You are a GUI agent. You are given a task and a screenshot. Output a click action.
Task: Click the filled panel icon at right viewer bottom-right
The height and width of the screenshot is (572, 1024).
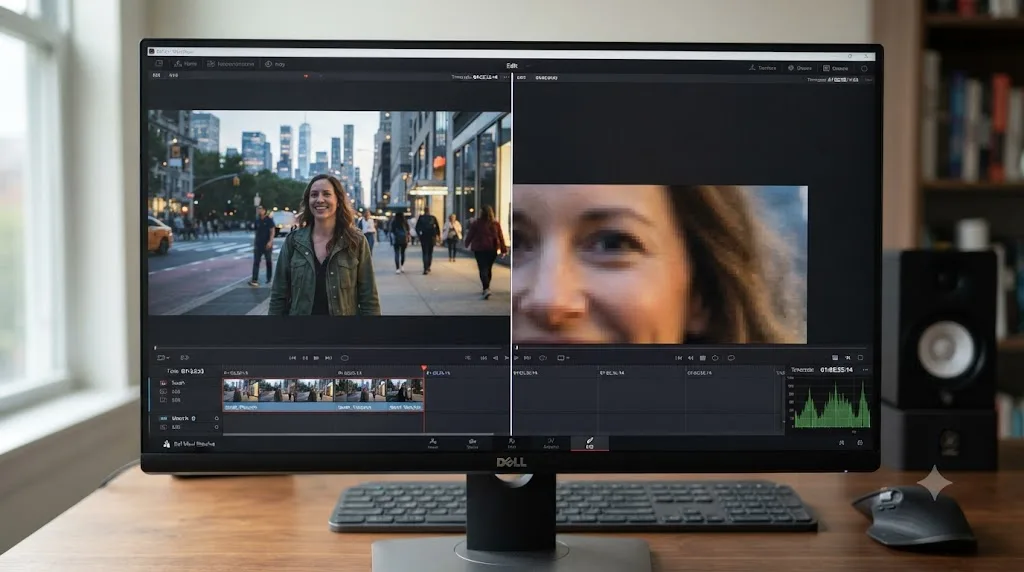835,358
